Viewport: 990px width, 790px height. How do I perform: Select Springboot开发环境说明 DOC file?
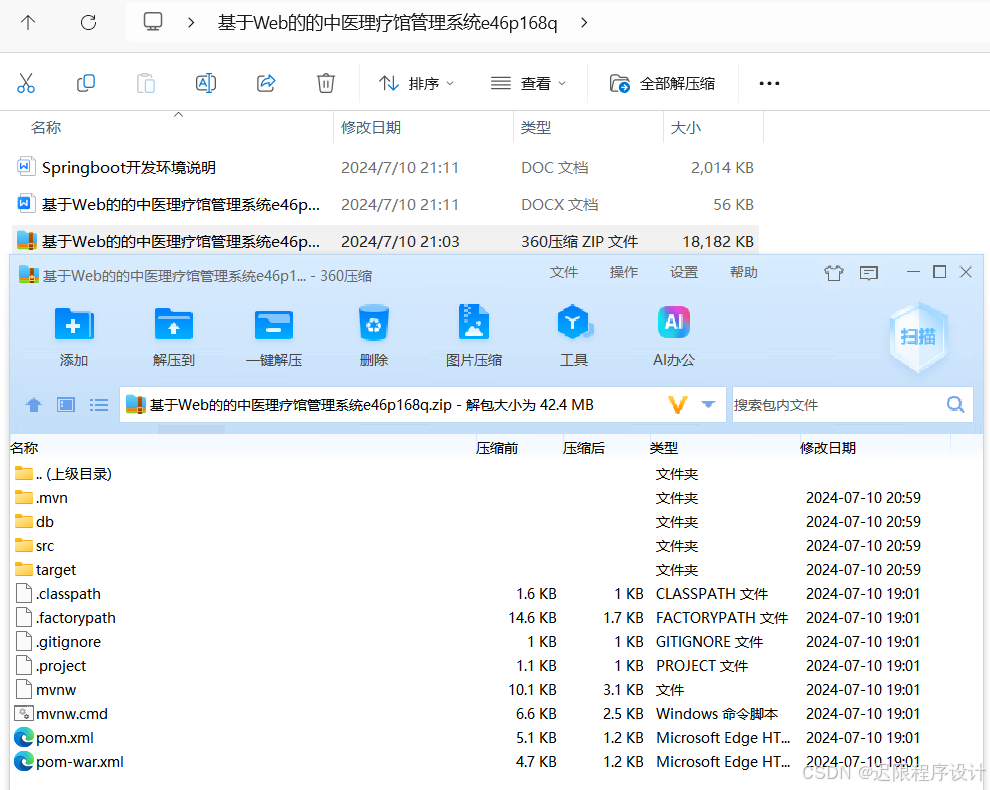click(x=385, y=167)
